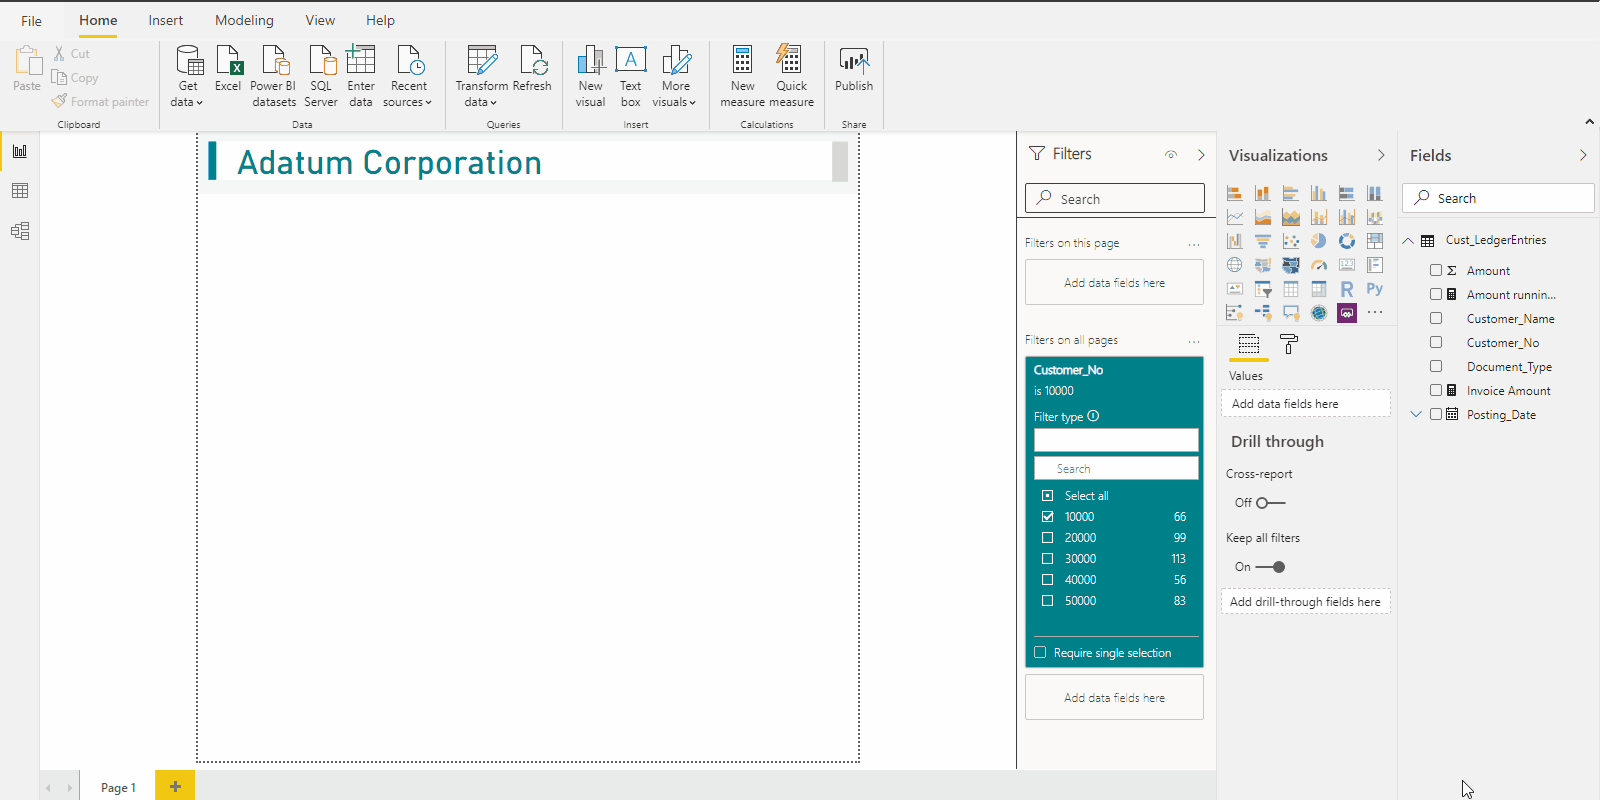1600x800 pixels.
Task: Open the Help ribbon tab
Action: 380,20
